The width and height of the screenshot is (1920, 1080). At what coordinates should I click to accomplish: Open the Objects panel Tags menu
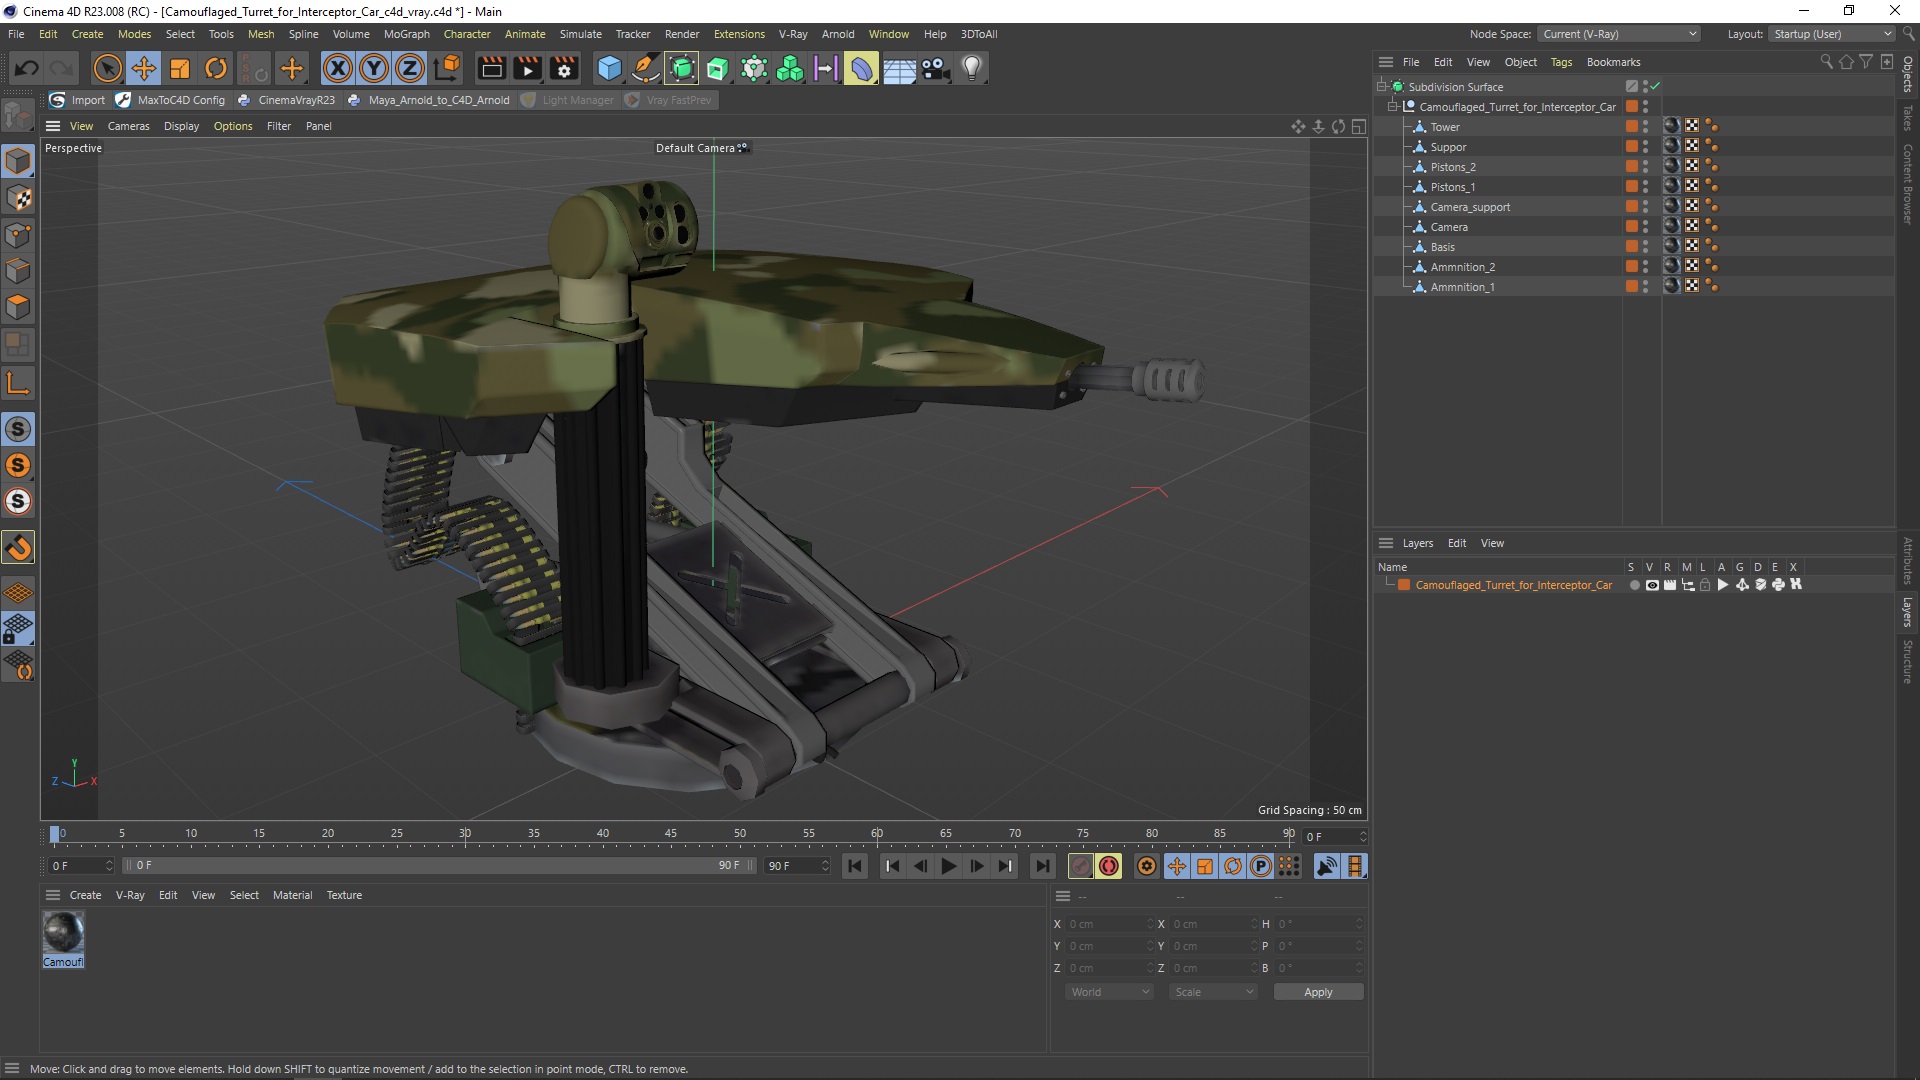[x=1561, y=62]
